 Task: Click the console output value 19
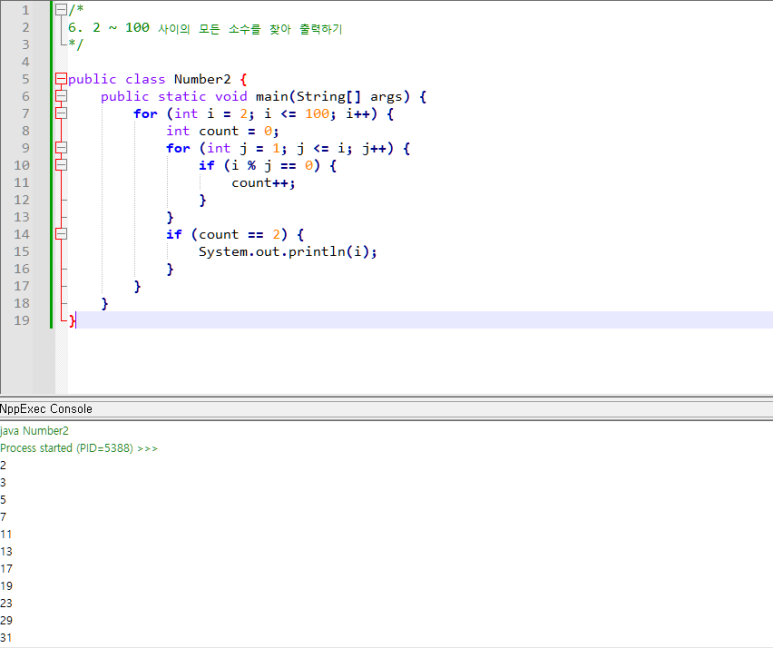pos(6,586)
